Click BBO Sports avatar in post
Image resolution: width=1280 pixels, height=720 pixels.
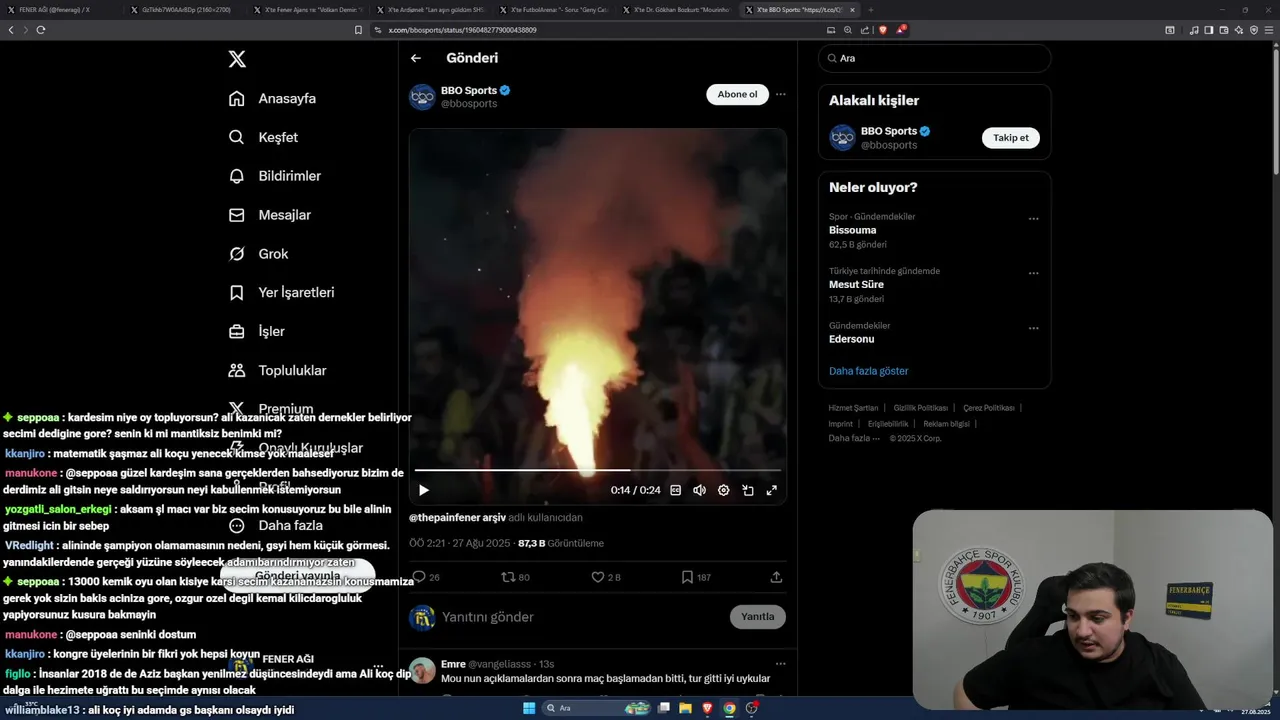point(422,97)
